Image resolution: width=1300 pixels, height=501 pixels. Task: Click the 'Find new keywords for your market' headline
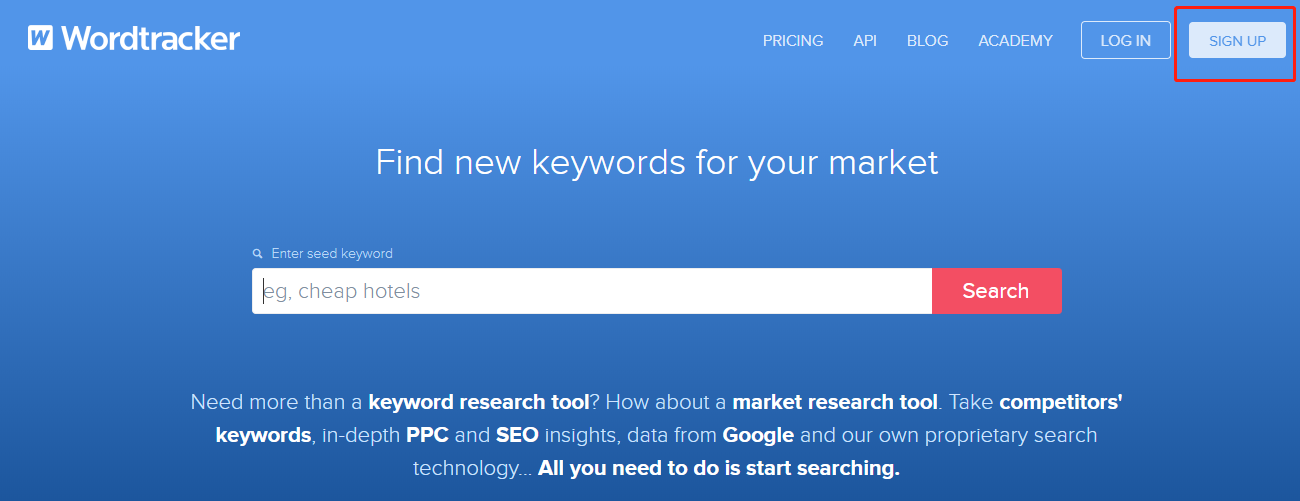tap(657, 162)
